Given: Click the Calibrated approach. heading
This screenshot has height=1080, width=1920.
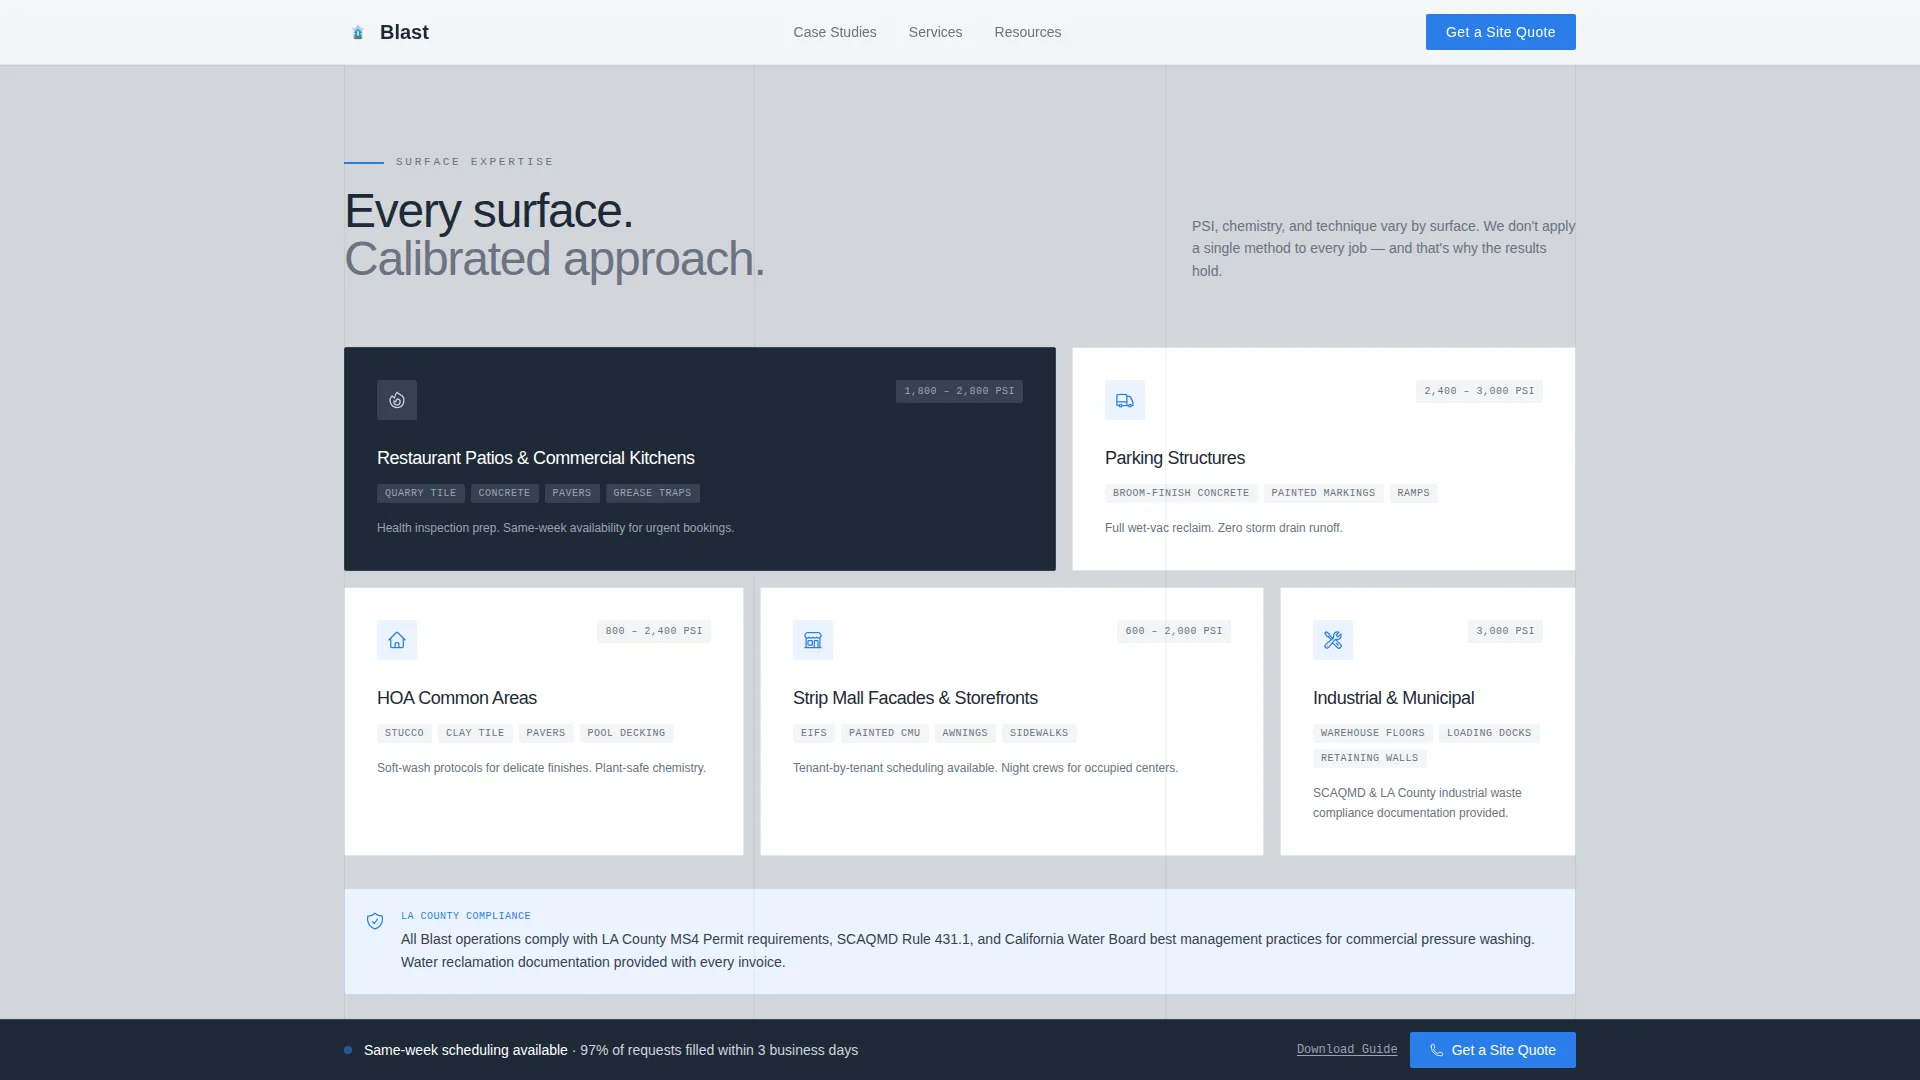Looking at the screenshot, I should pyautogui.click(x=555, y=259).
